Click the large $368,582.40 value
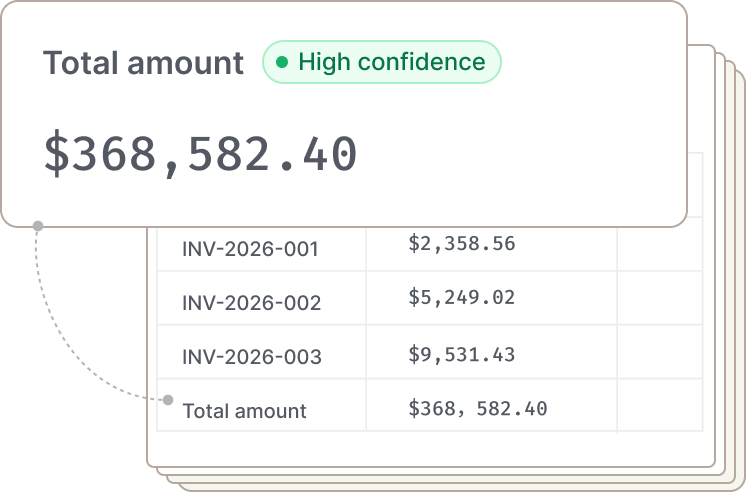This screenshot has width=746, height=492. click(200, 155)
